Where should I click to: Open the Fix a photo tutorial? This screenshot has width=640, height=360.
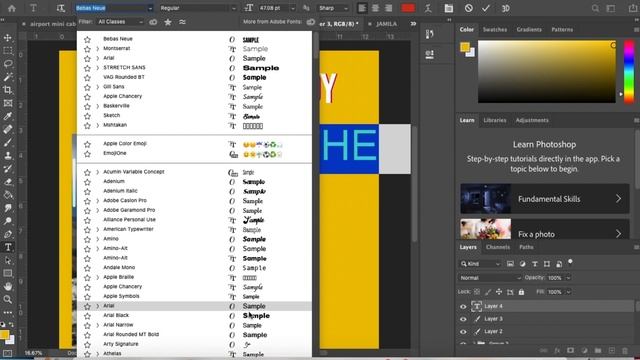(x=545, y=229)
